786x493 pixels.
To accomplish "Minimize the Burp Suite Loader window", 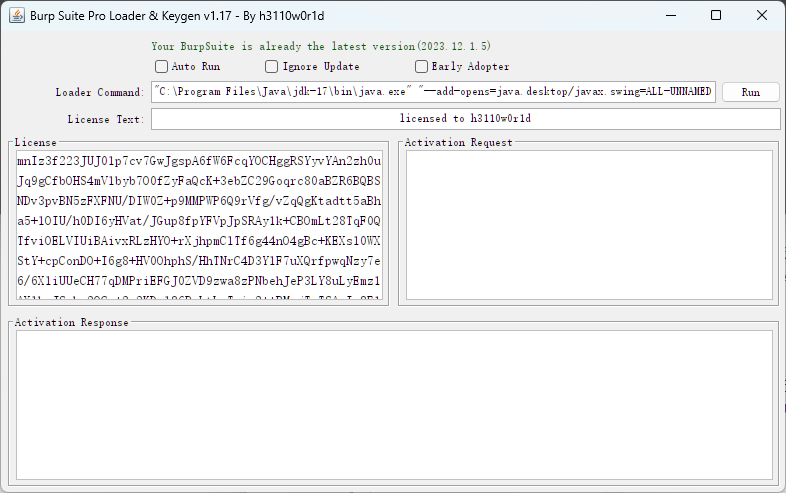I will coord(671,16).
